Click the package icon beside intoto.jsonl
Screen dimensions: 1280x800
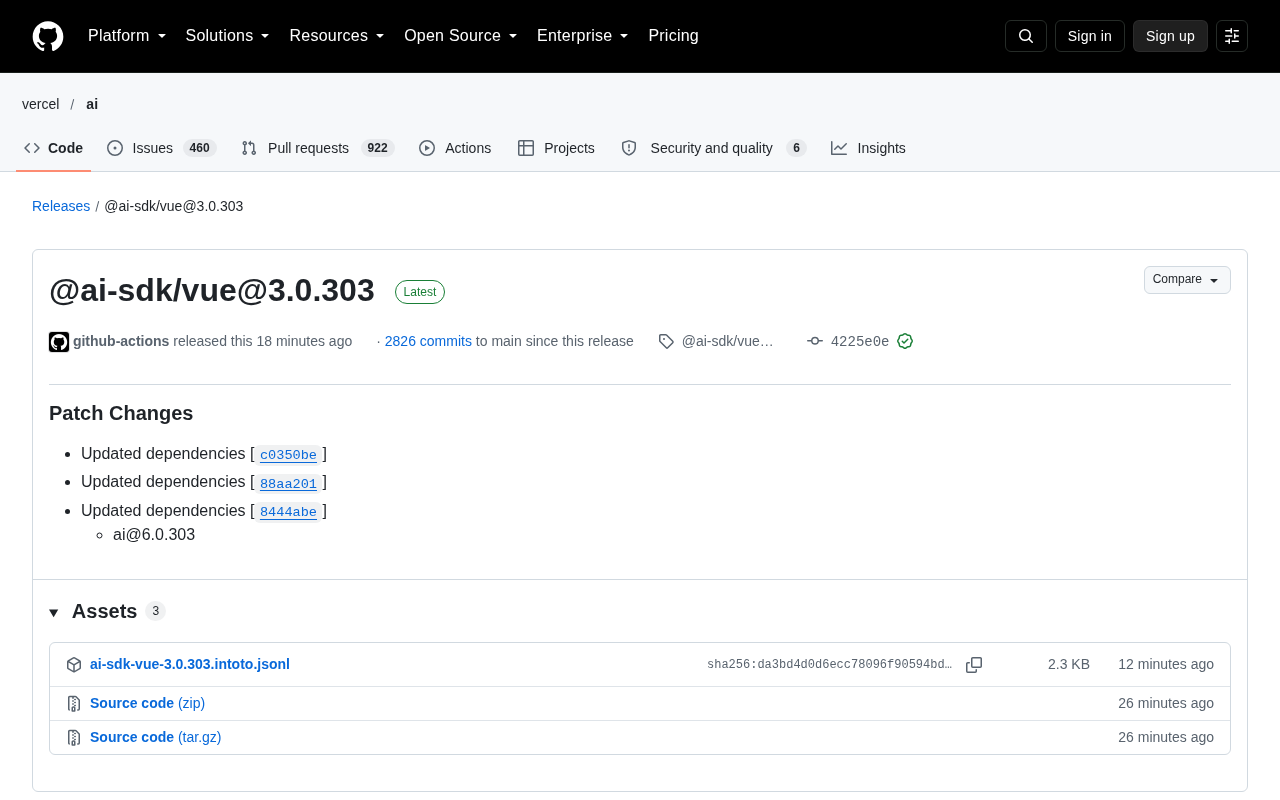74,665
